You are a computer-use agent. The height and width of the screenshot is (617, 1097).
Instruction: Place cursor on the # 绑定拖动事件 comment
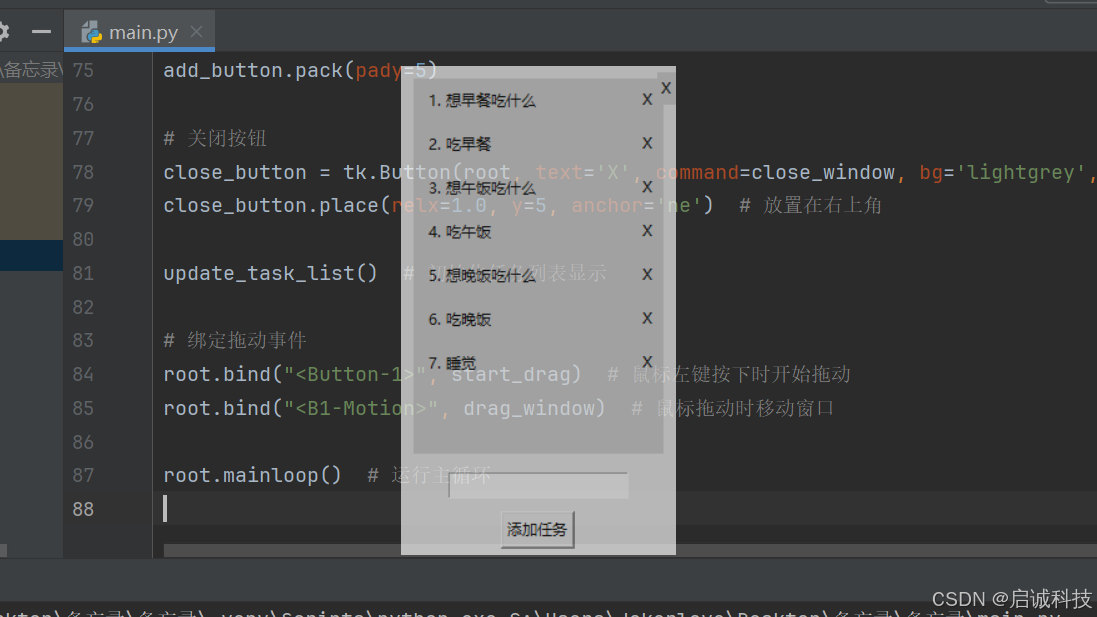235,341
